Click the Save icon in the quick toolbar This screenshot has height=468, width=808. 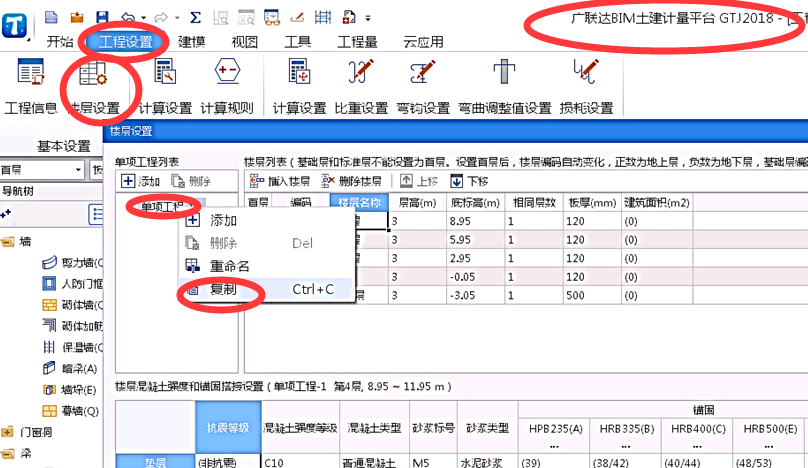103,18
